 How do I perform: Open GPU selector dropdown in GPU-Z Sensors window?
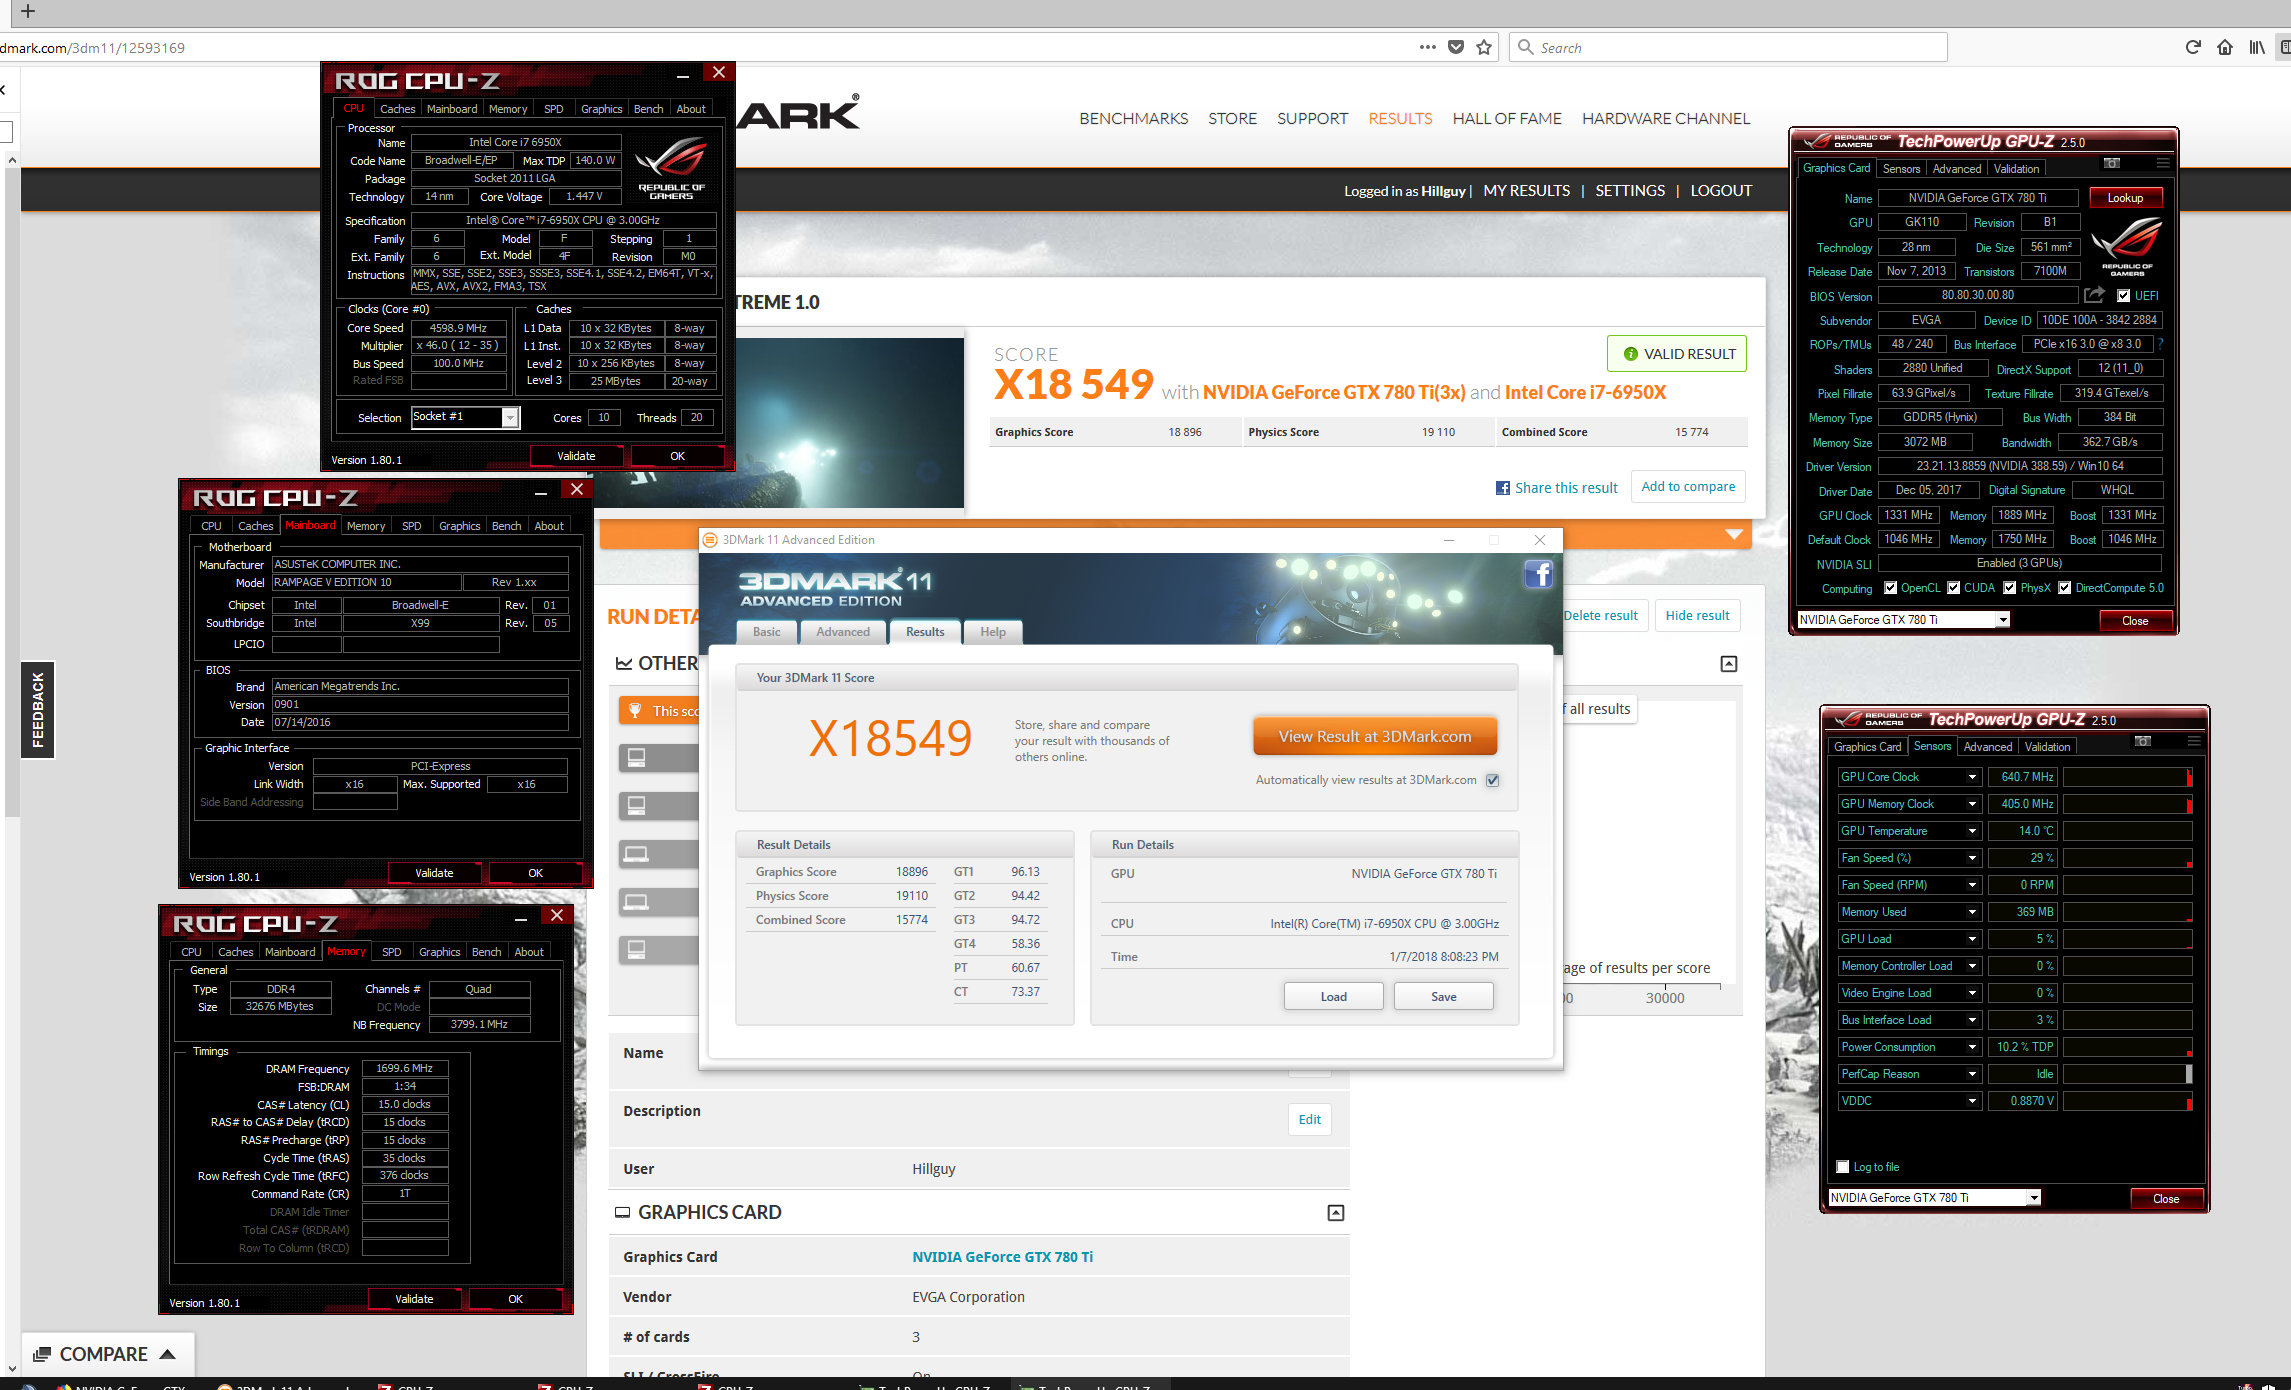point(2033,1198)
